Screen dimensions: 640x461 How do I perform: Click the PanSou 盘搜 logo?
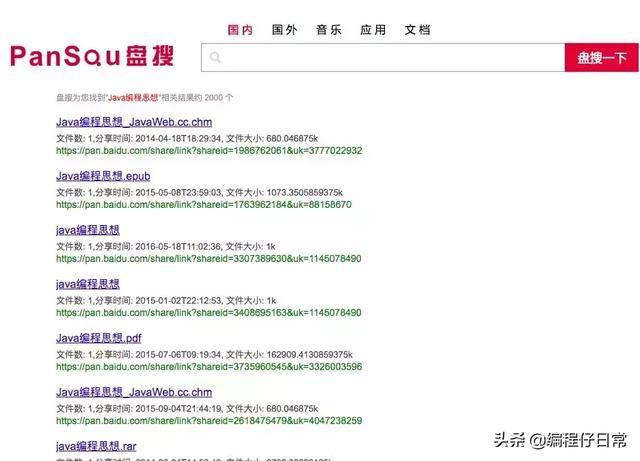pos(92,56)
